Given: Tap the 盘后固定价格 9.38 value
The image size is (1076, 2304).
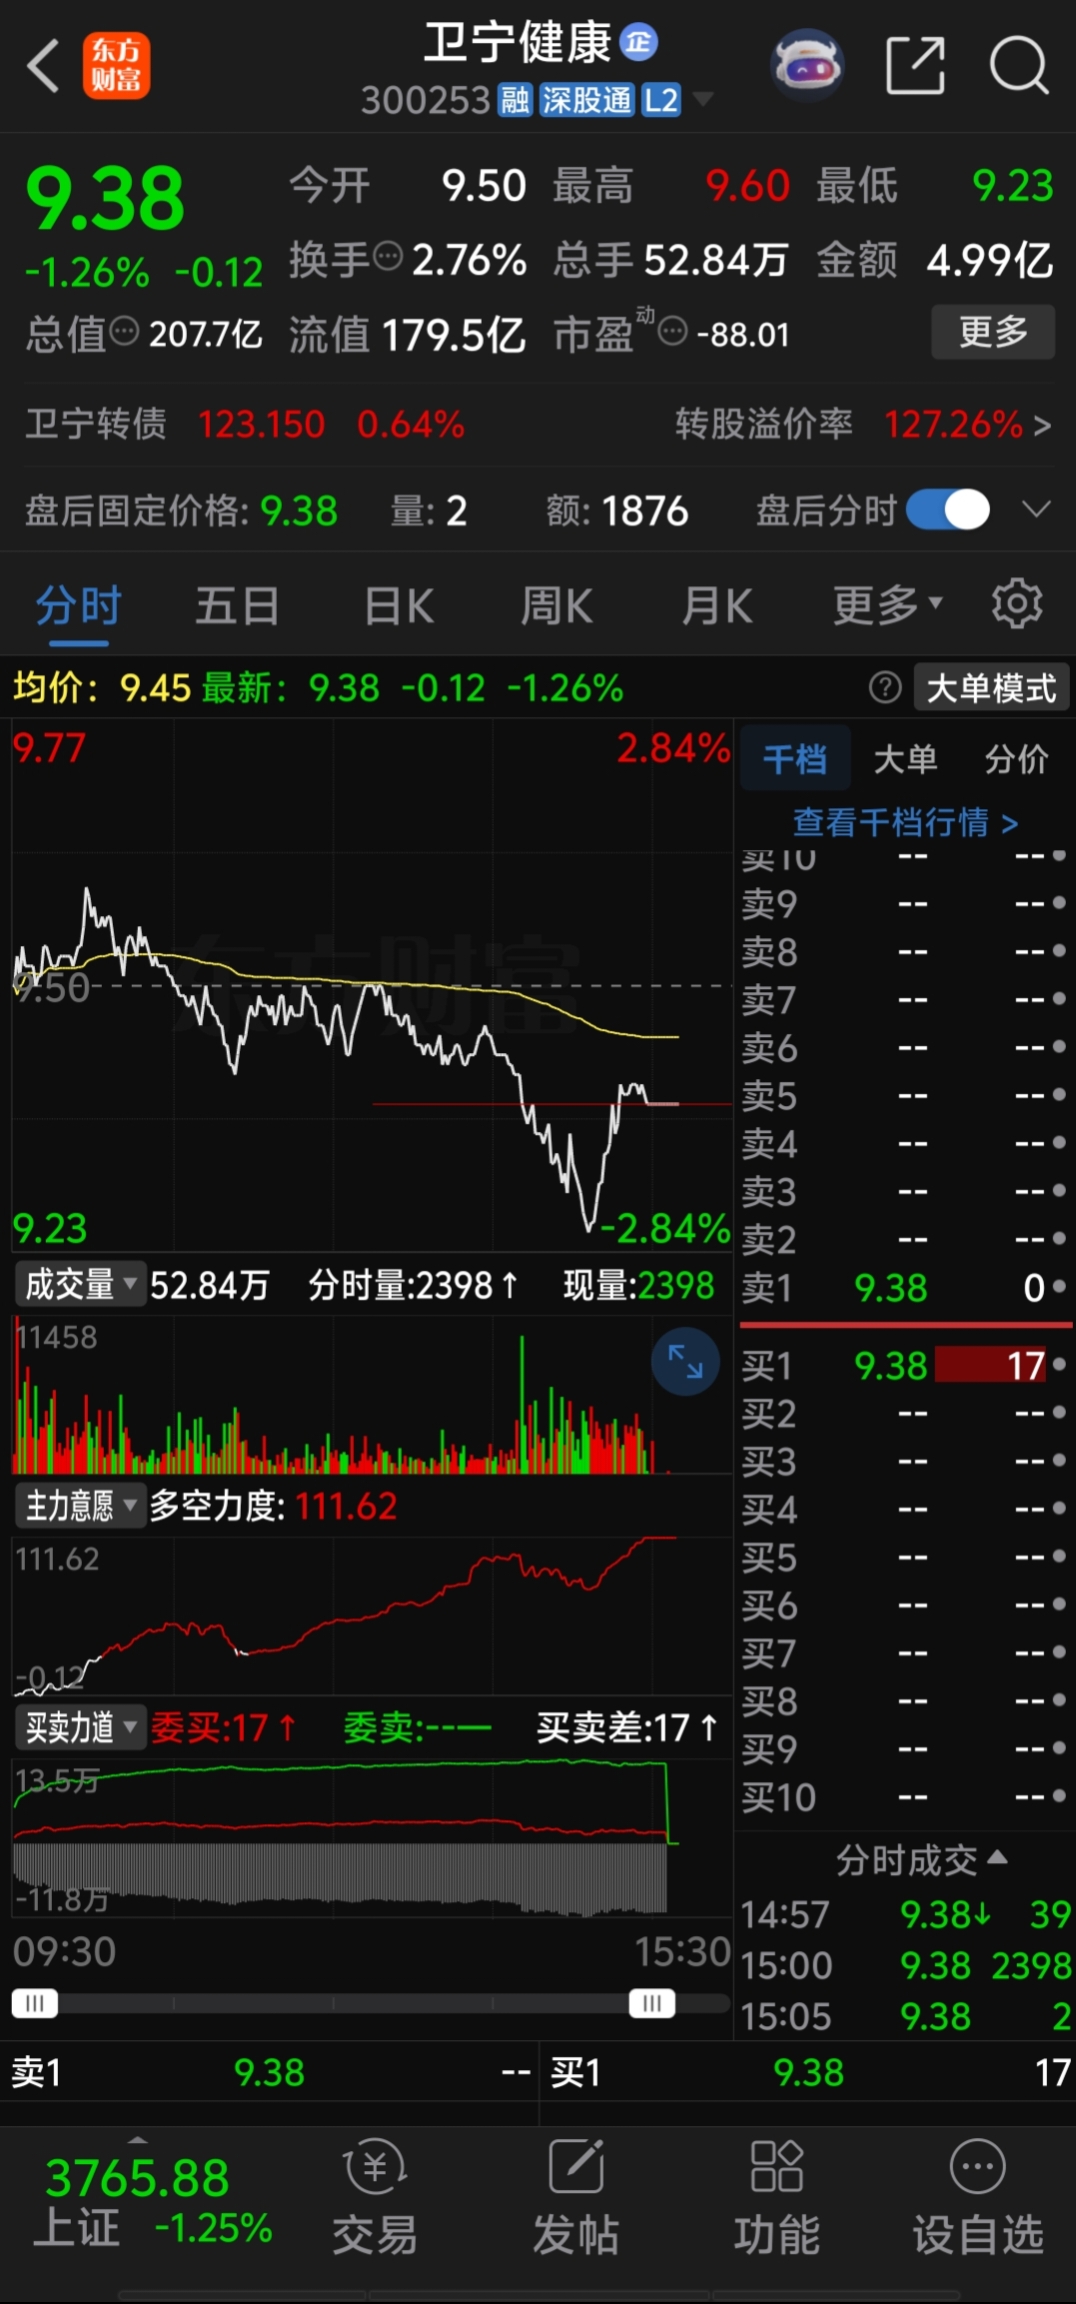Looking at the screenshot, I should point(299,511).
